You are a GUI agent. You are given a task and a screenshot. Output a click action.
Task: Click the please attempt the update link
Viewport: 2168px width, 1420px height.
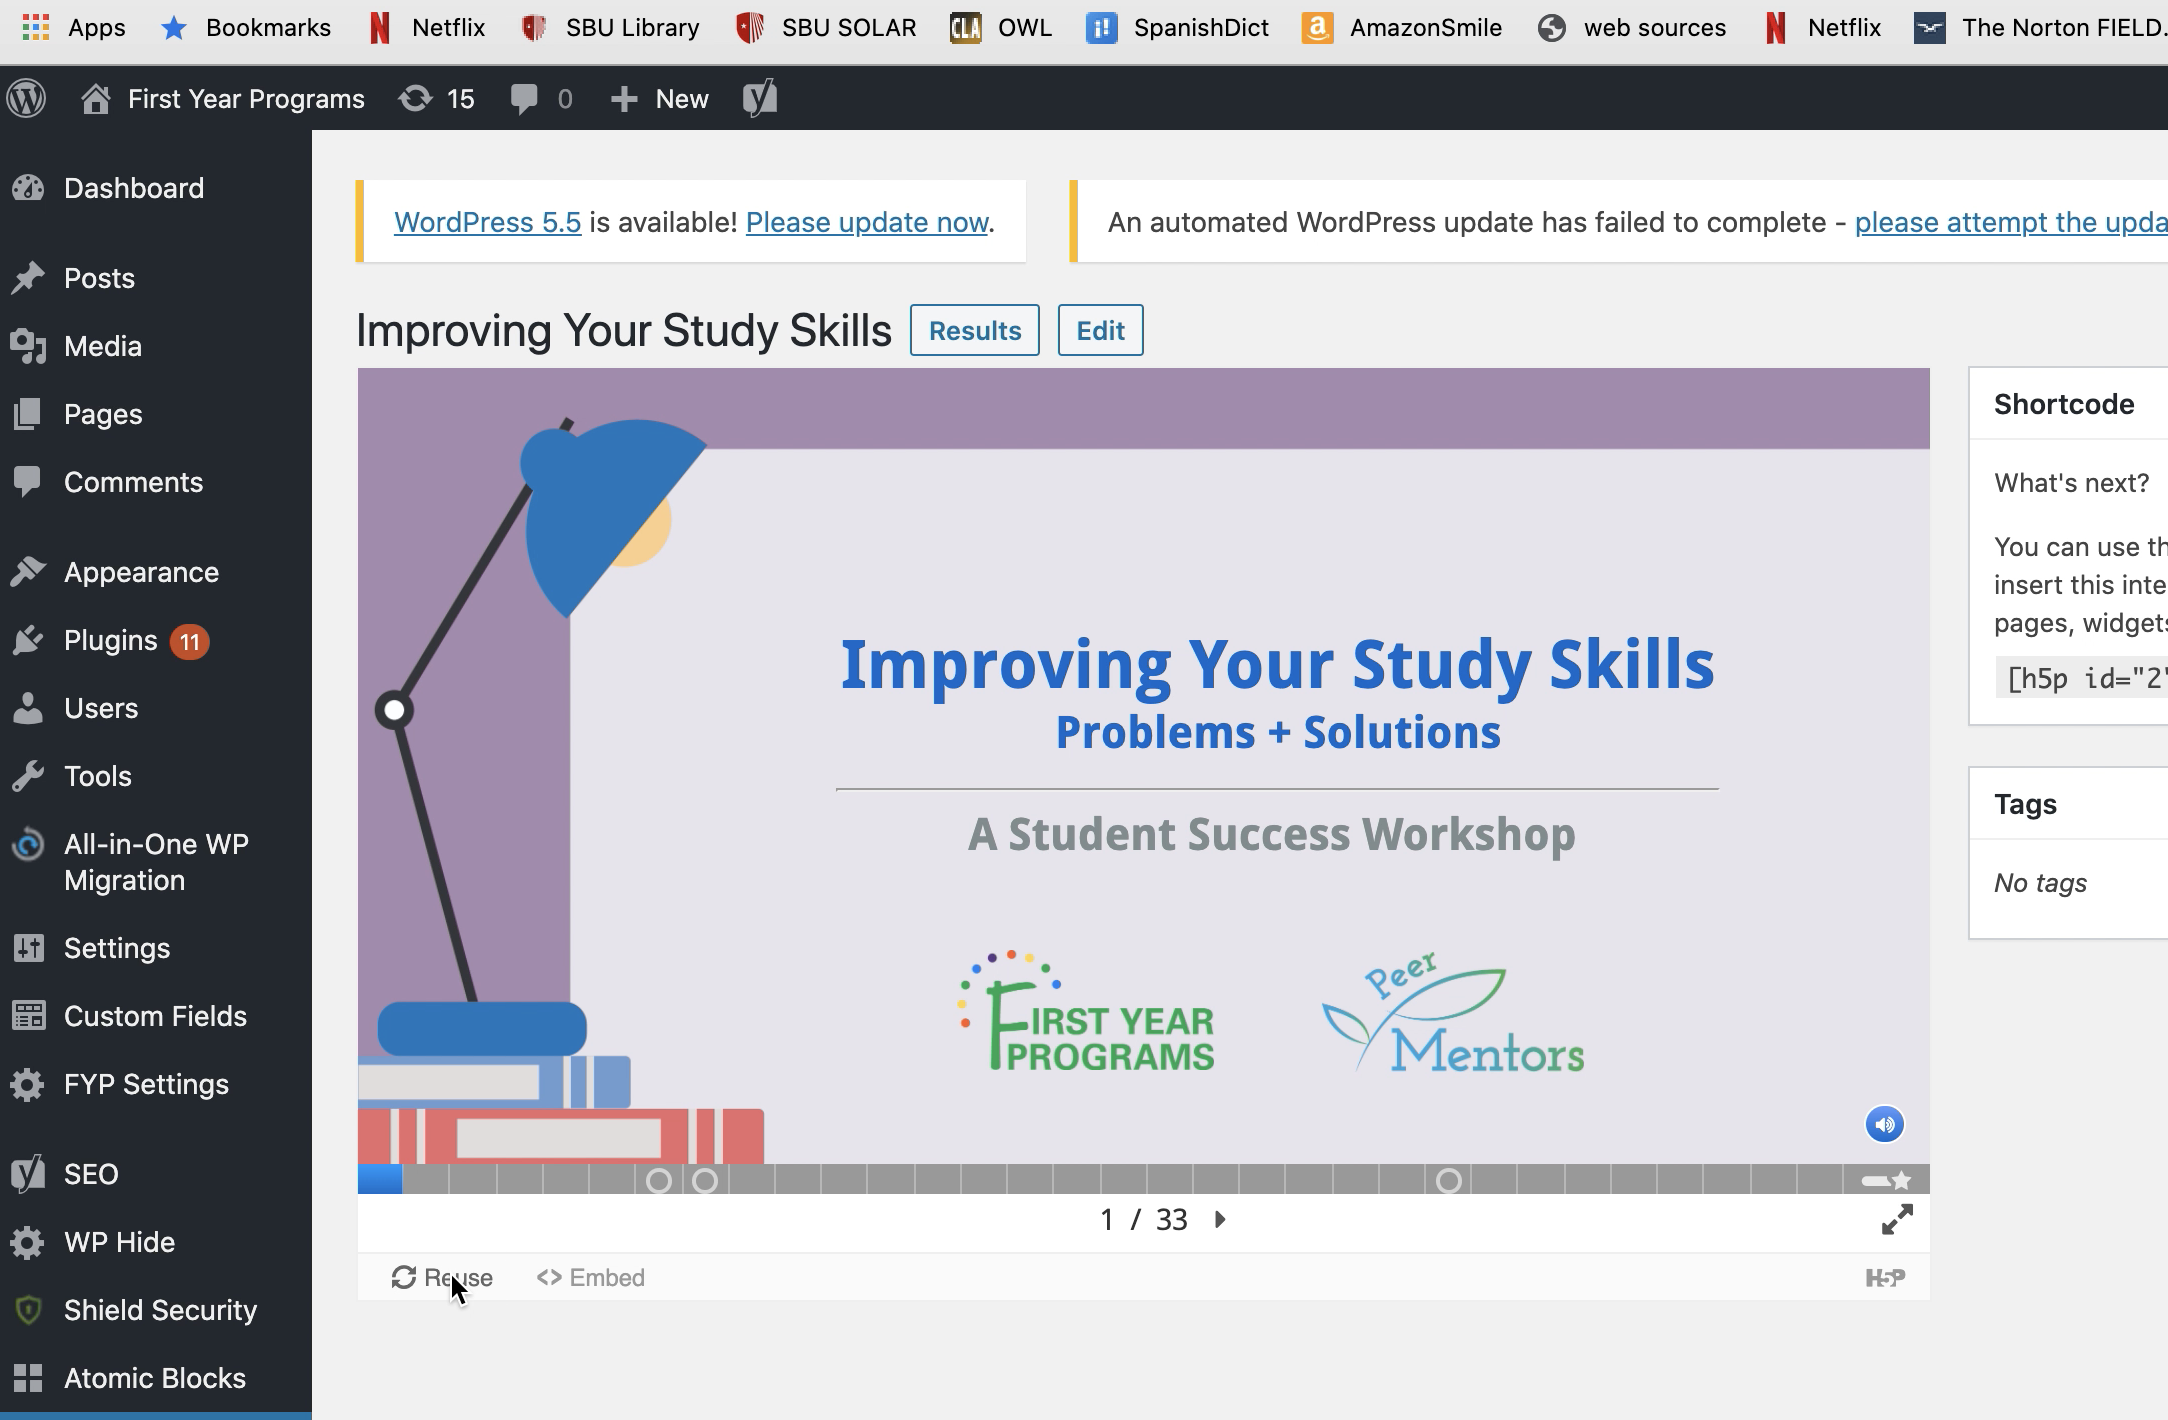(2011, 222)
